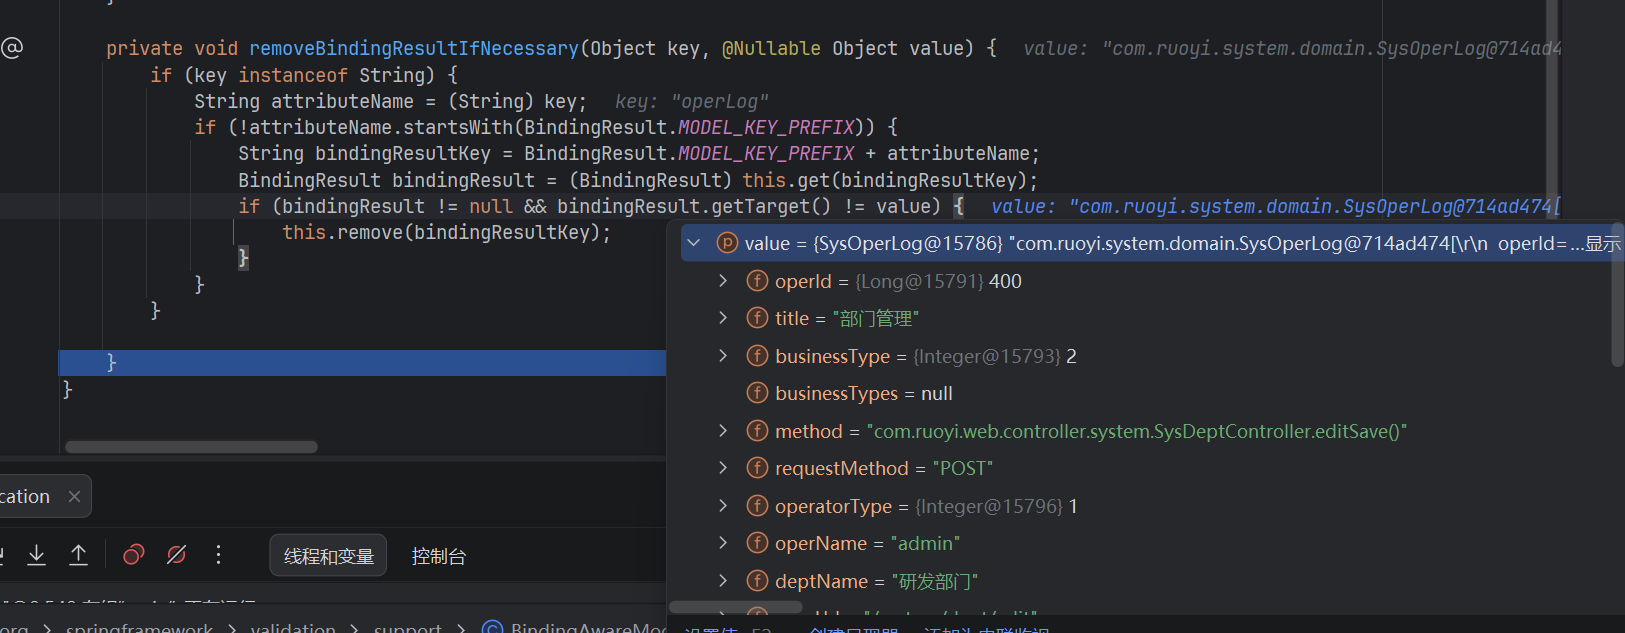This screenshot has height=633, width=1625.
Task: Click field icon beside operId
Action: point(757,281)
